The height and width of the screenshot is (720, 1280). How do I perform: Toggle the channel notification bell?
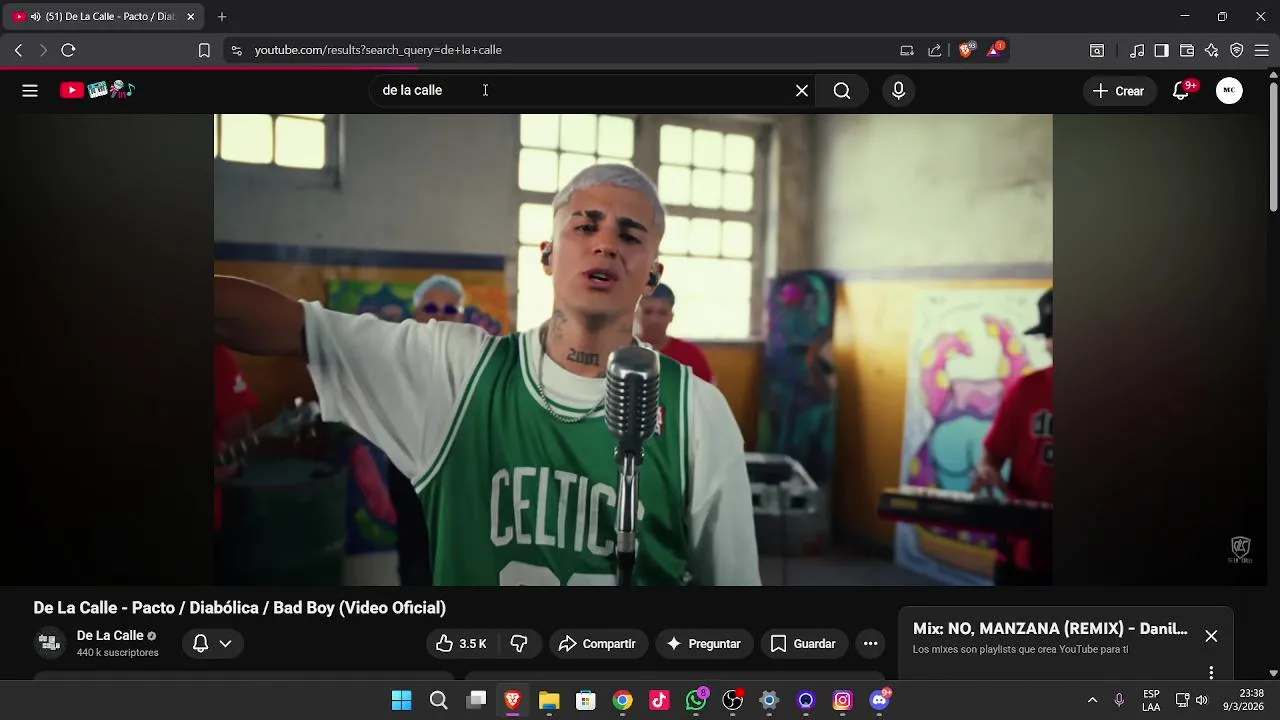pyautogui.click(x=200, y=644)
